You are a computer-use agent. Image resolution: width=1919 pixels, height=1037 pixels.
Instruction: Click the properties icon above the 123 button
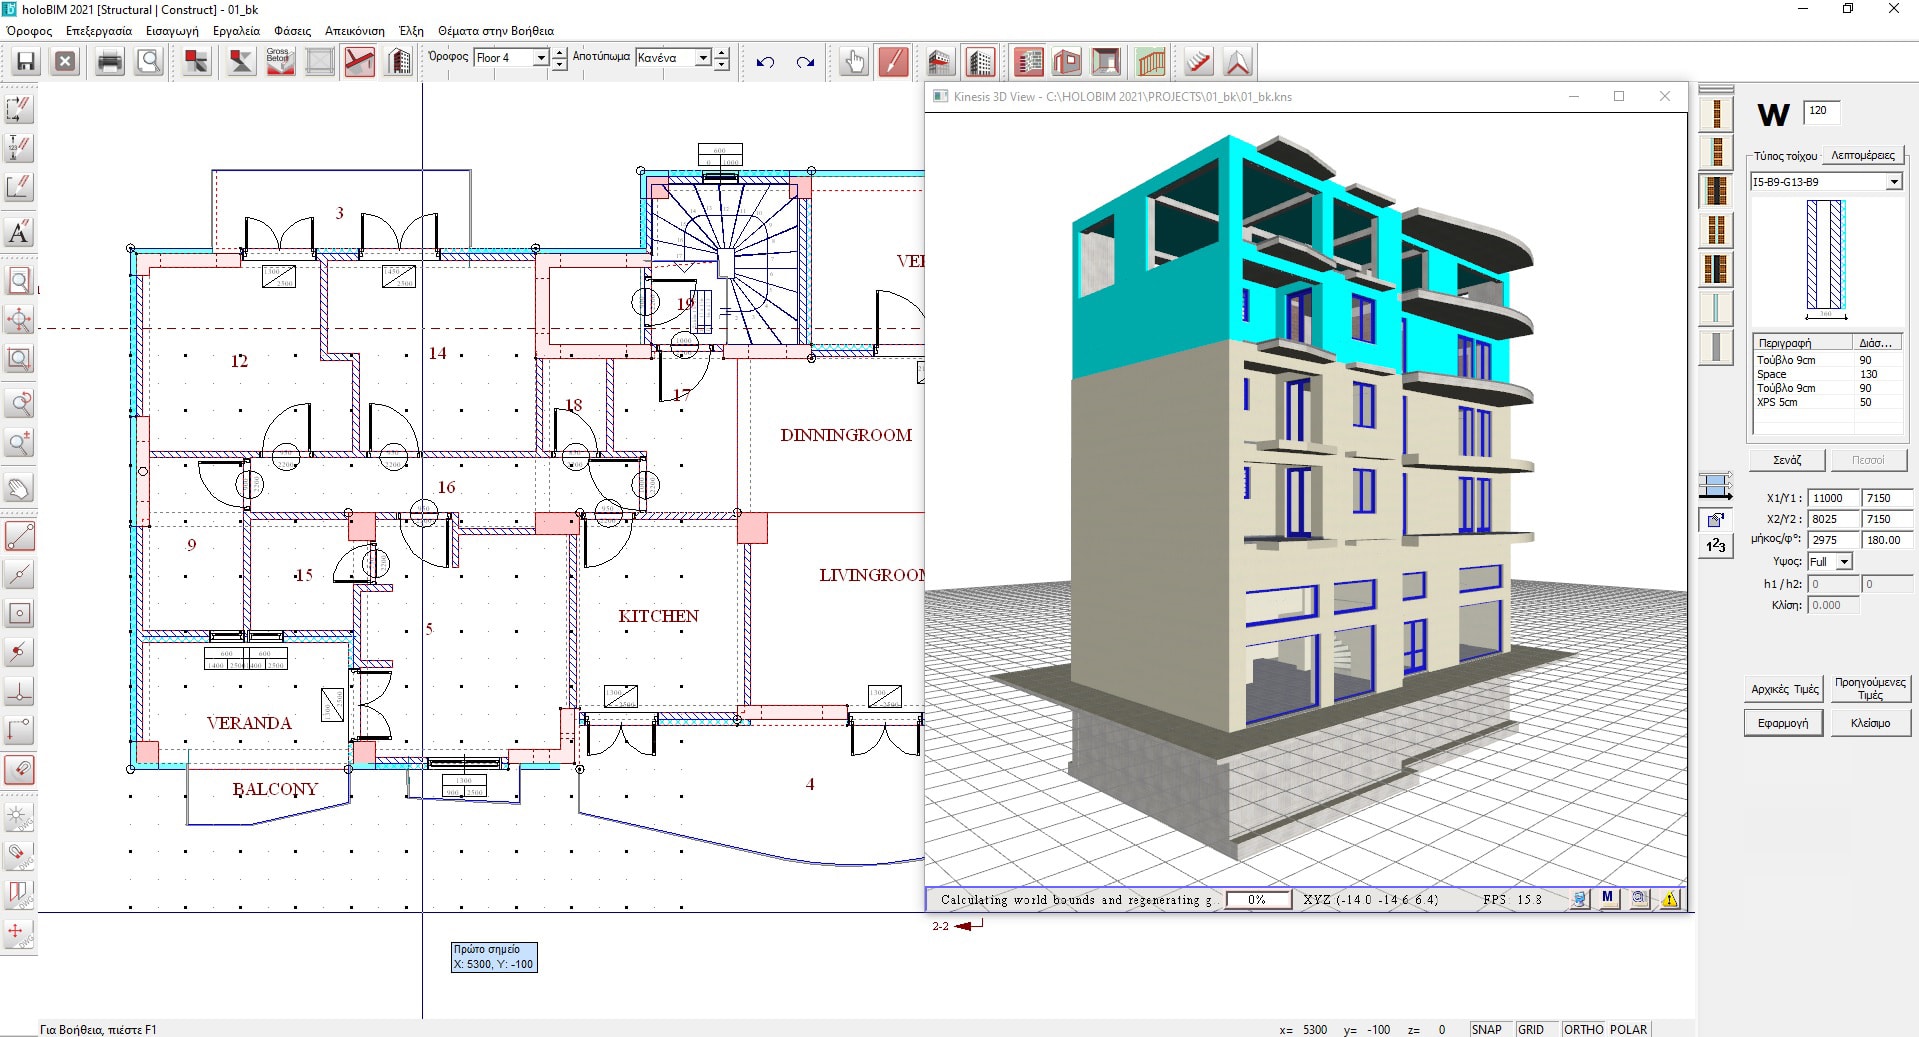pyautogui.click(x=1716, y=519)
